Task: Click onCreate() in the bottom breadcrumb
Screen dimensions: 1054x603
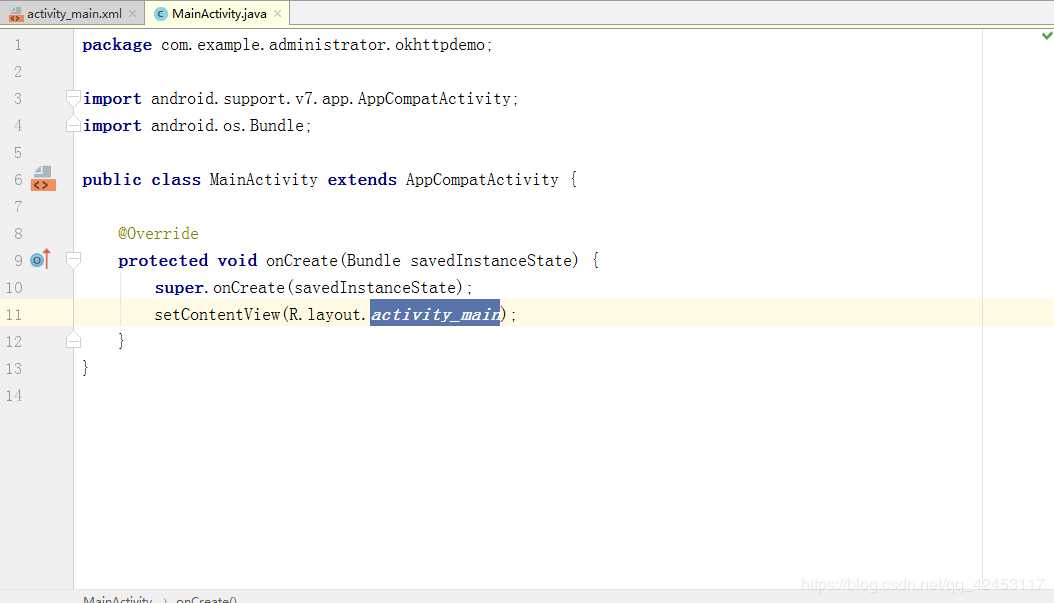Action: (x=206, y=598)
